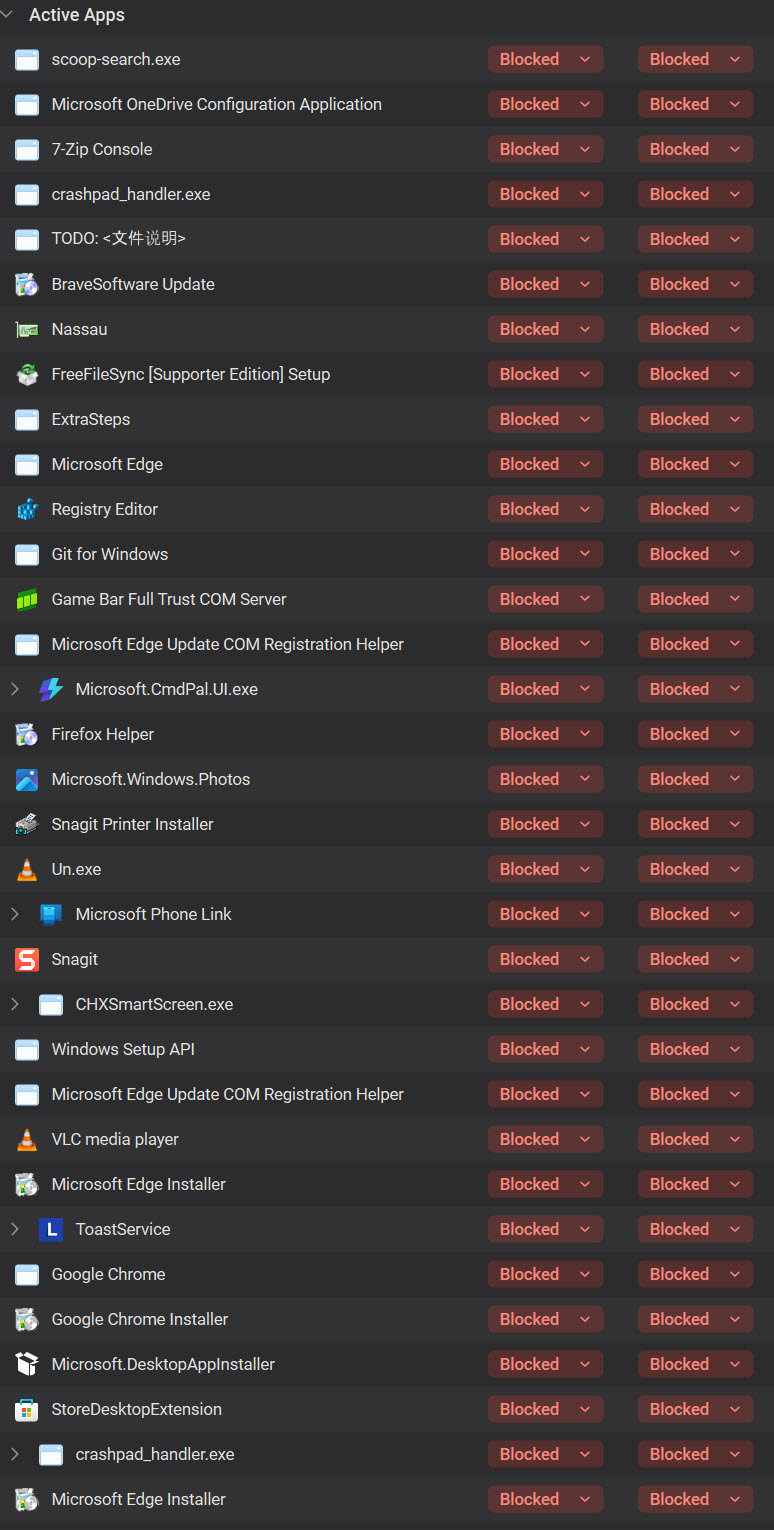Expand the Microsoft.CmdPal.UI.exe row
Screen dimensions: 774x1530
pyautogui.click(x=15, y=690)
